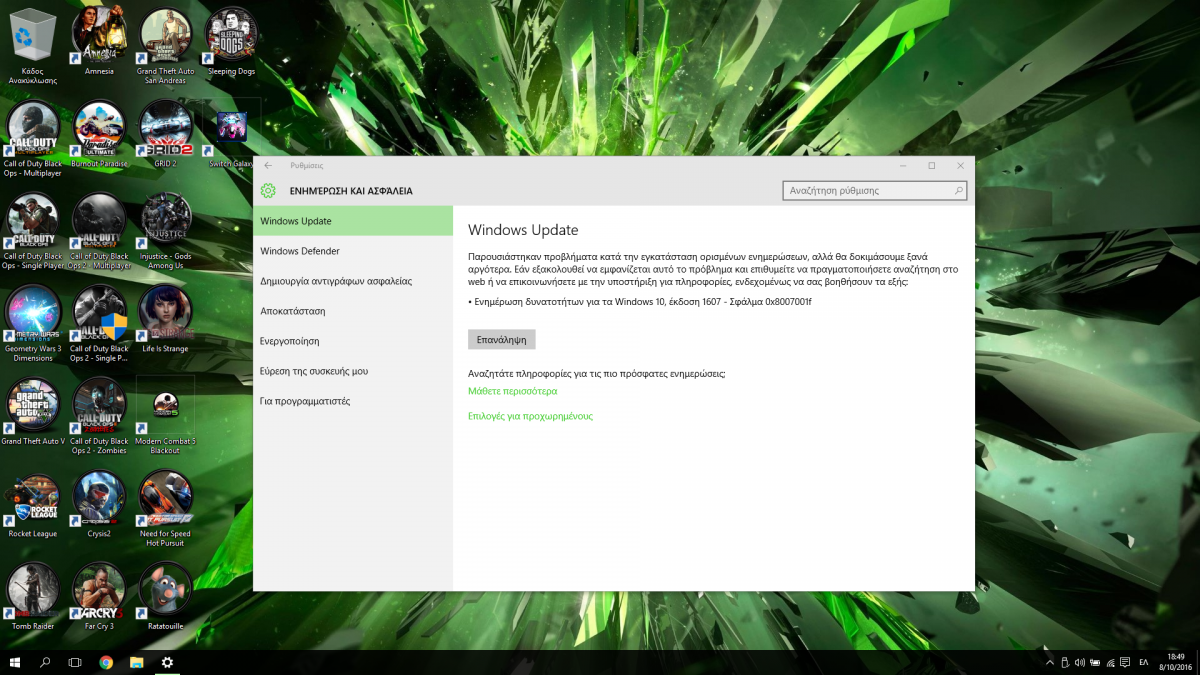Click the update error 0x8007001f text
1200x675 pixels.
click(x=640, y=301)
